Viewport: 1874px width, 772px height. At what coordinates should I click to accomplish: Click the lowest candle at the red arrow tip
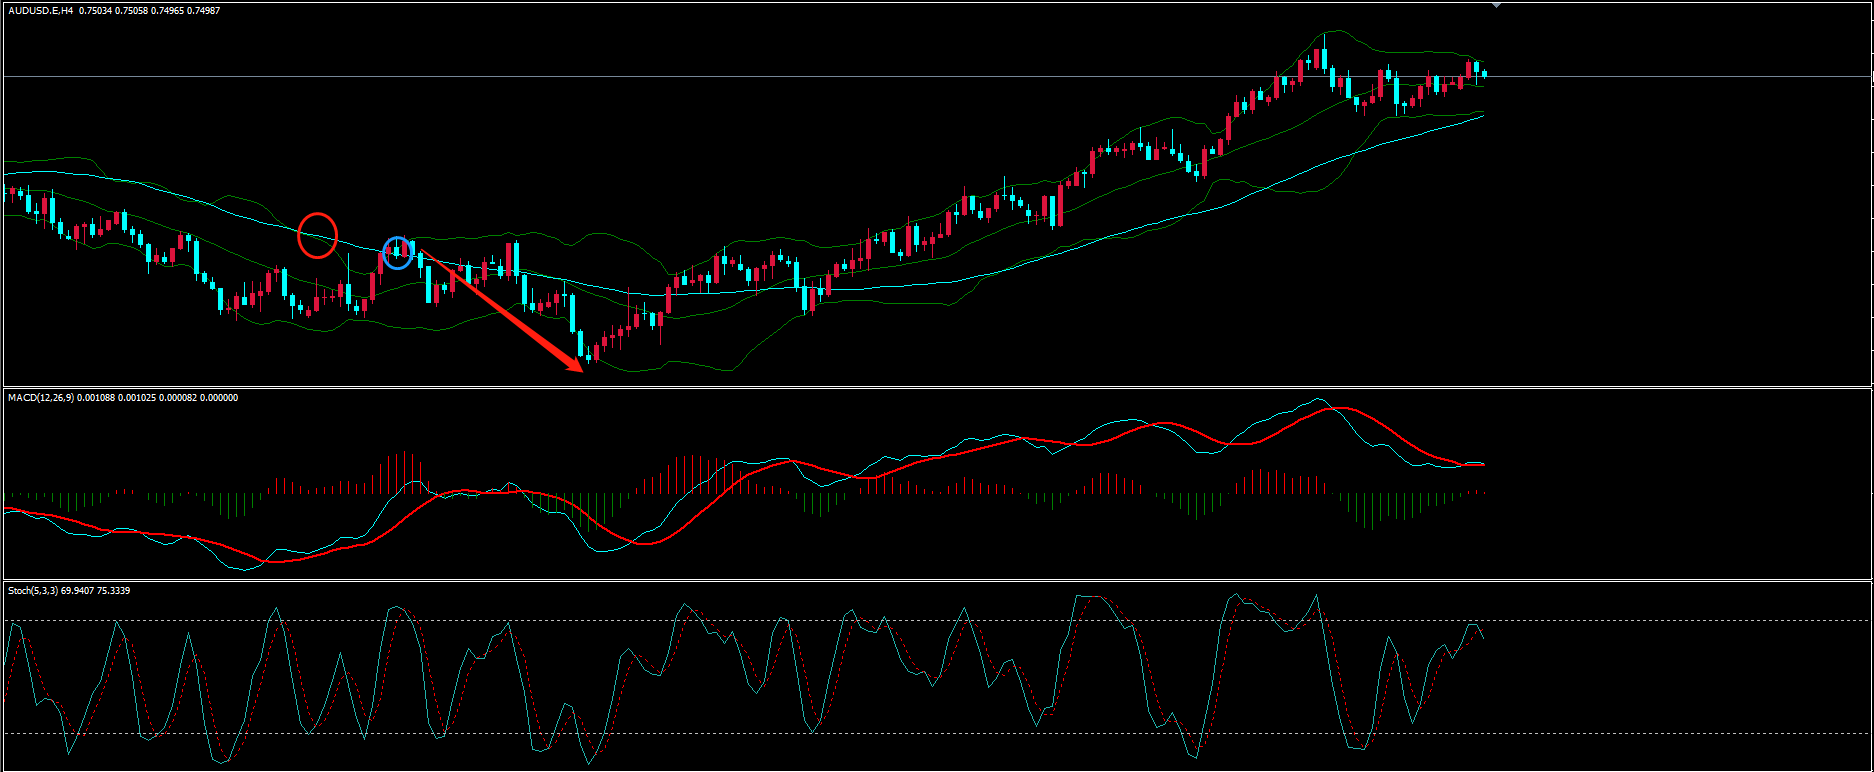pyautogui.click(x=588, y=354)
